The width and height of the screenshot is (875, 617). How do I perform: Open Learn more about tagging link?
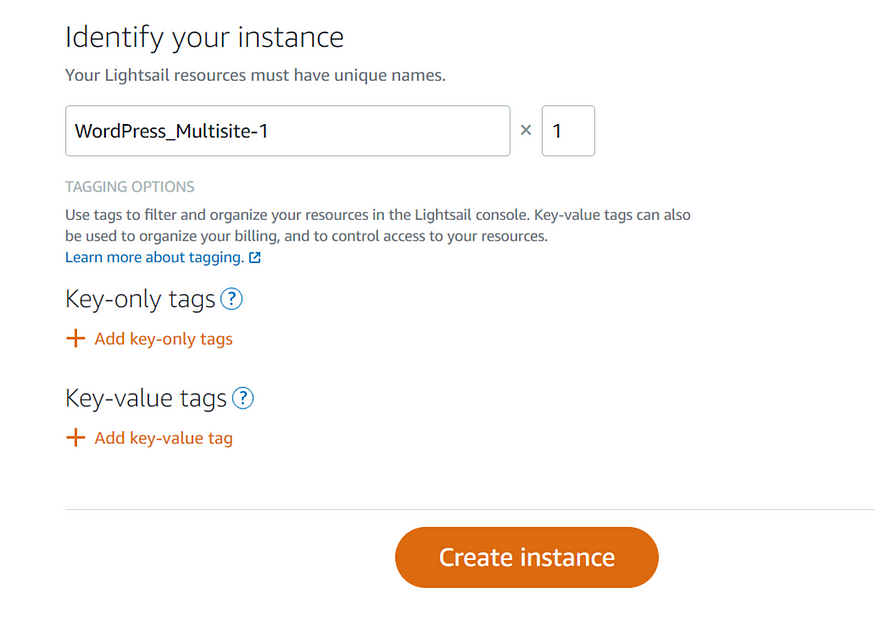tap(155, 257)
